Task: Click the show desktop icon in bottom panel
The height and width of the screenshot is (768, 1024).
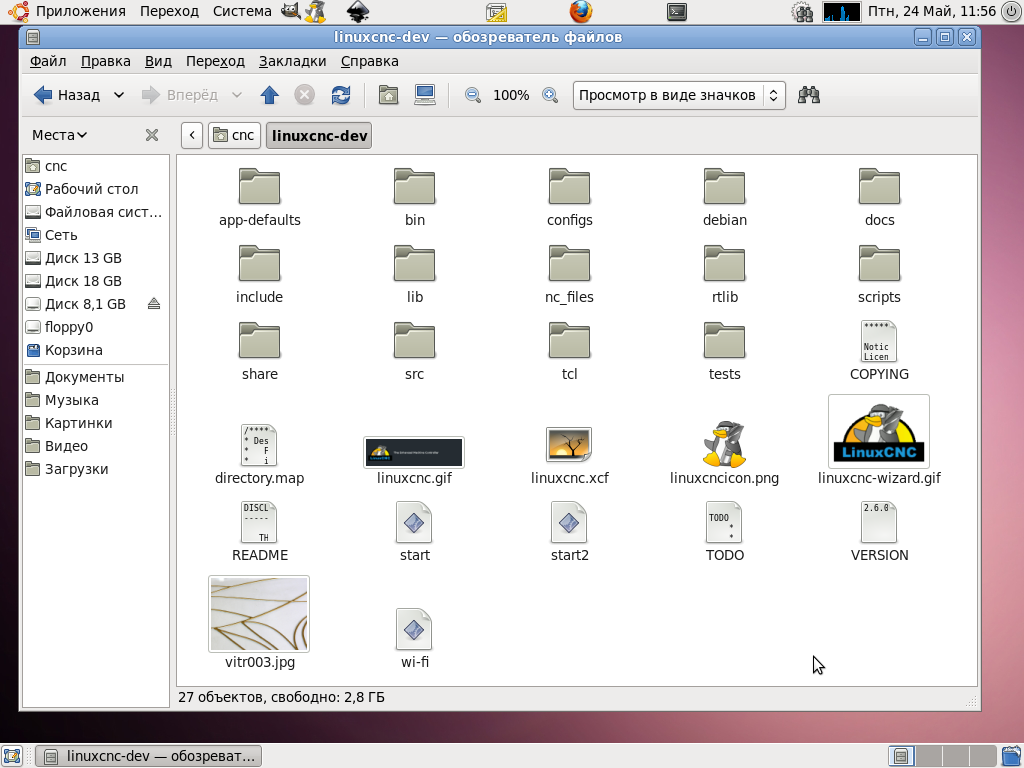Action: coord(12,756)
